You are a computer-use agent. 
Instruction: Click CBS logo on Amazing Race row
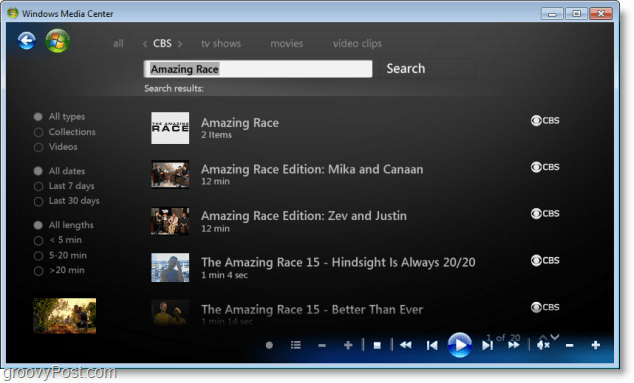click(545, 121)
